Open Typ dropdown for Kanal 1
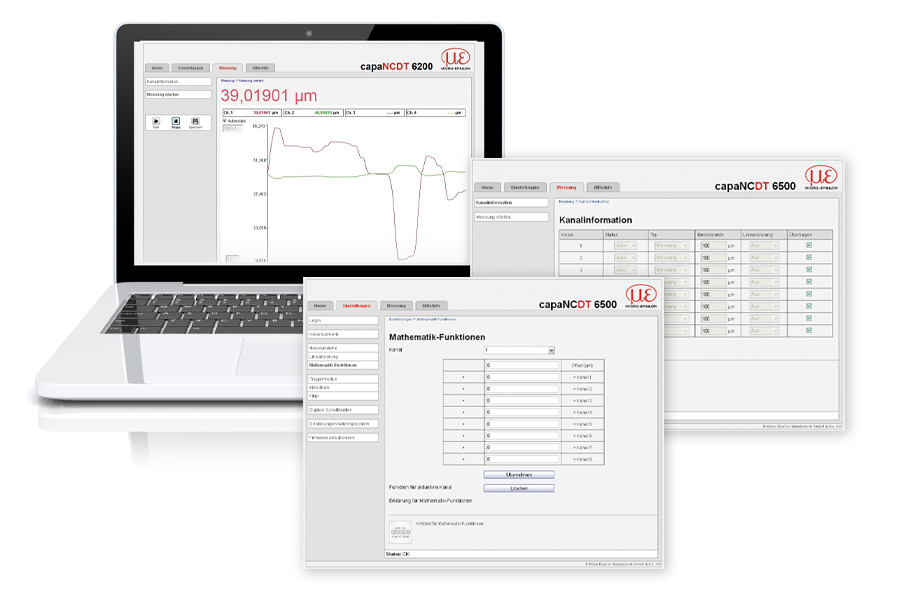This screenshot has height=600, width=900. click(x=672, y=245)
